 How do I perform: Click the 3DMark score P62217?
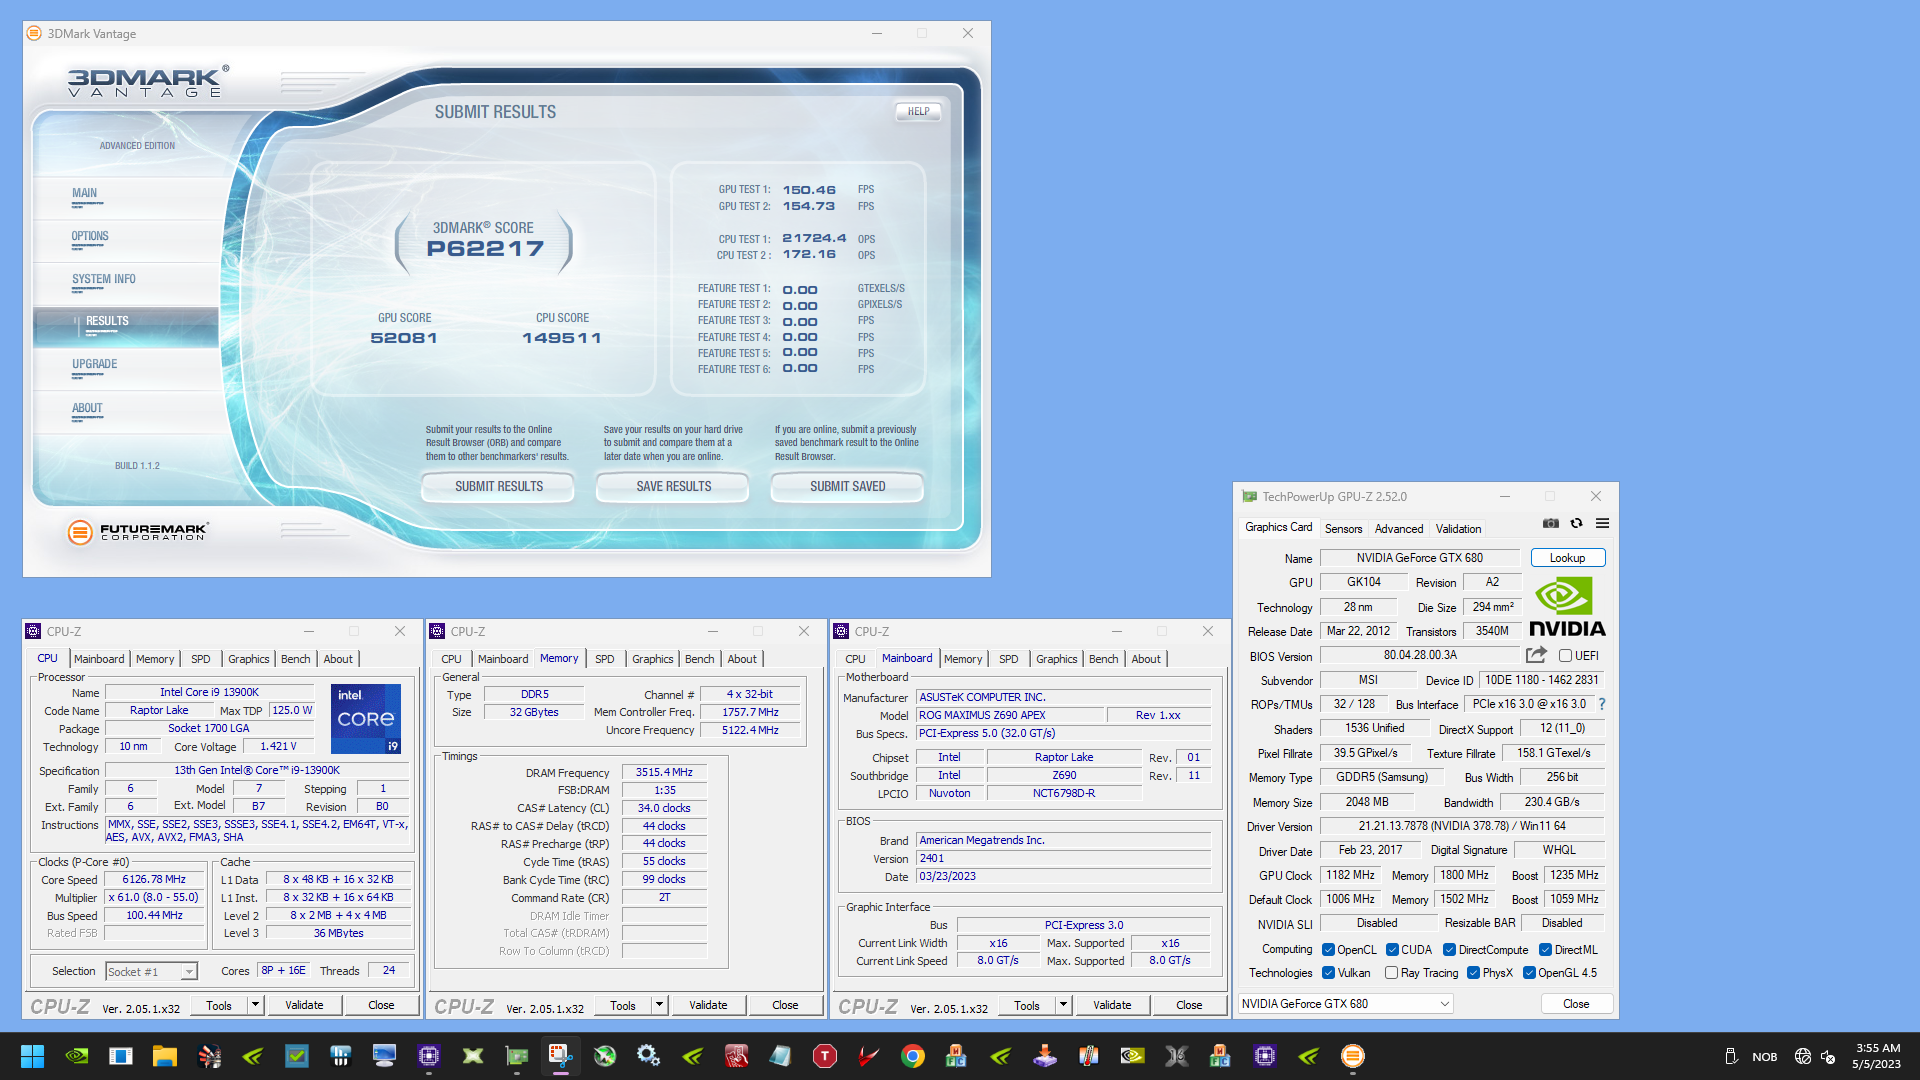click(485, 249)
